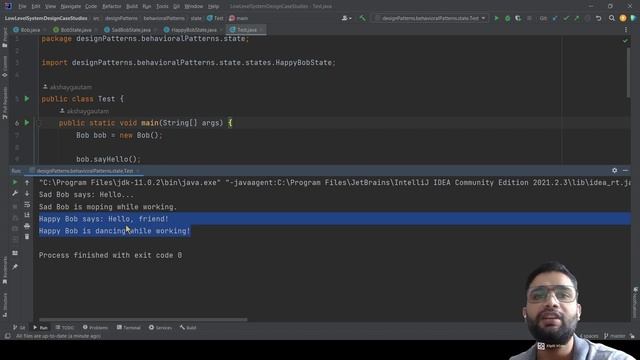This screenshot has height=360, width=640.
Task: Click 'Process finished with exit code 0' line
Action: [110, 255]
